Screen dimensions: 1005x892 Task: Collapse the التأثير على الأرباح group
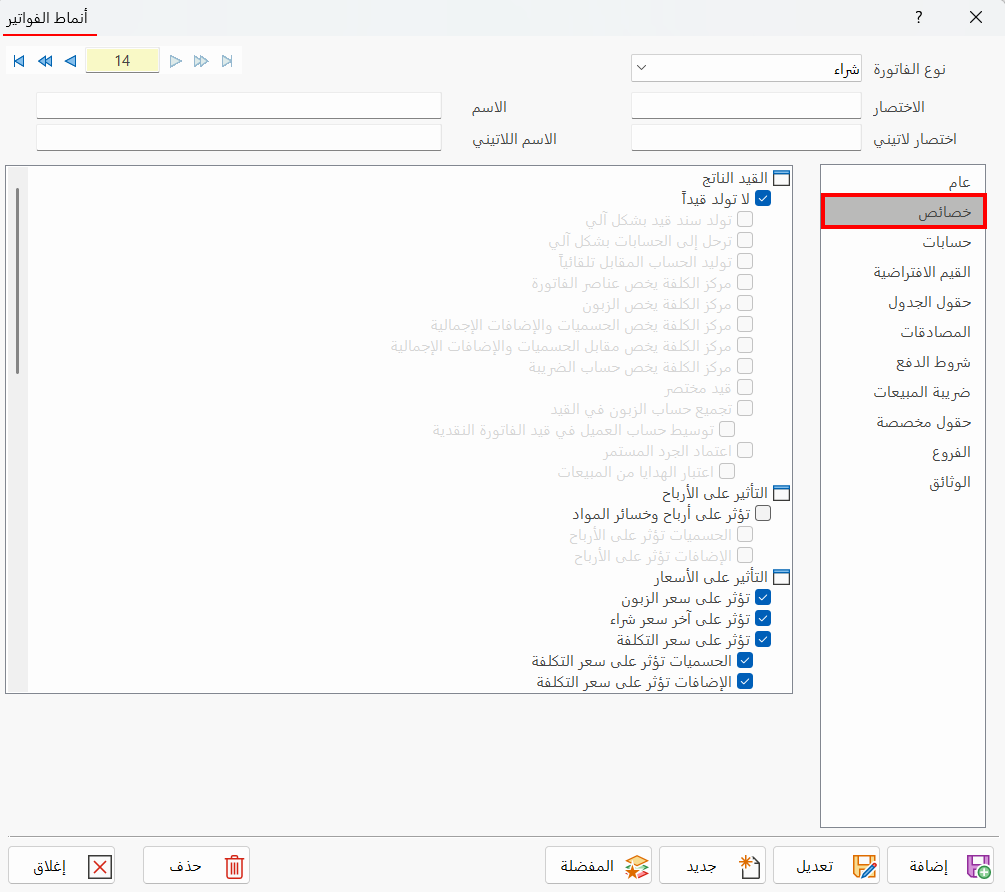[781, 493]
